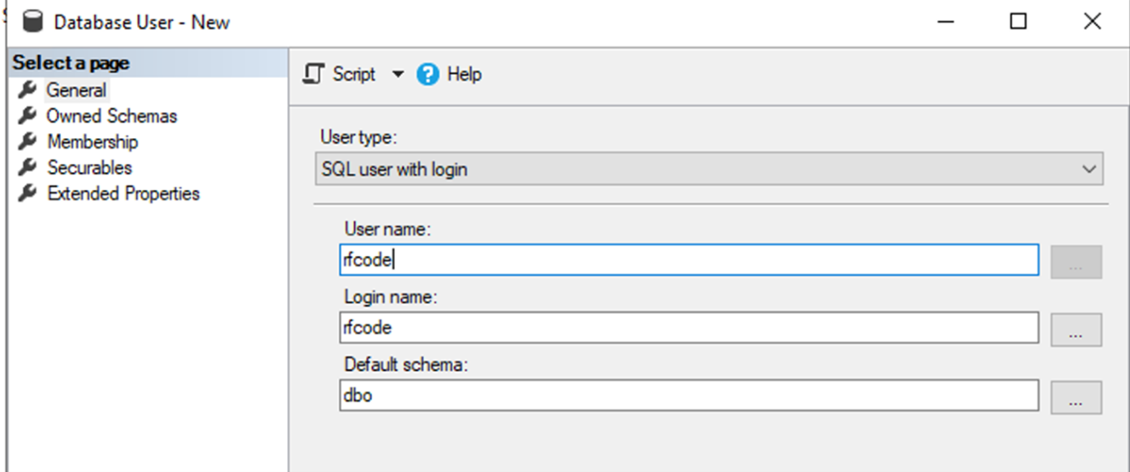Maximize the Database User dialog
The height and width of the screenshot is (472, 1130).
click(1018, 21)
